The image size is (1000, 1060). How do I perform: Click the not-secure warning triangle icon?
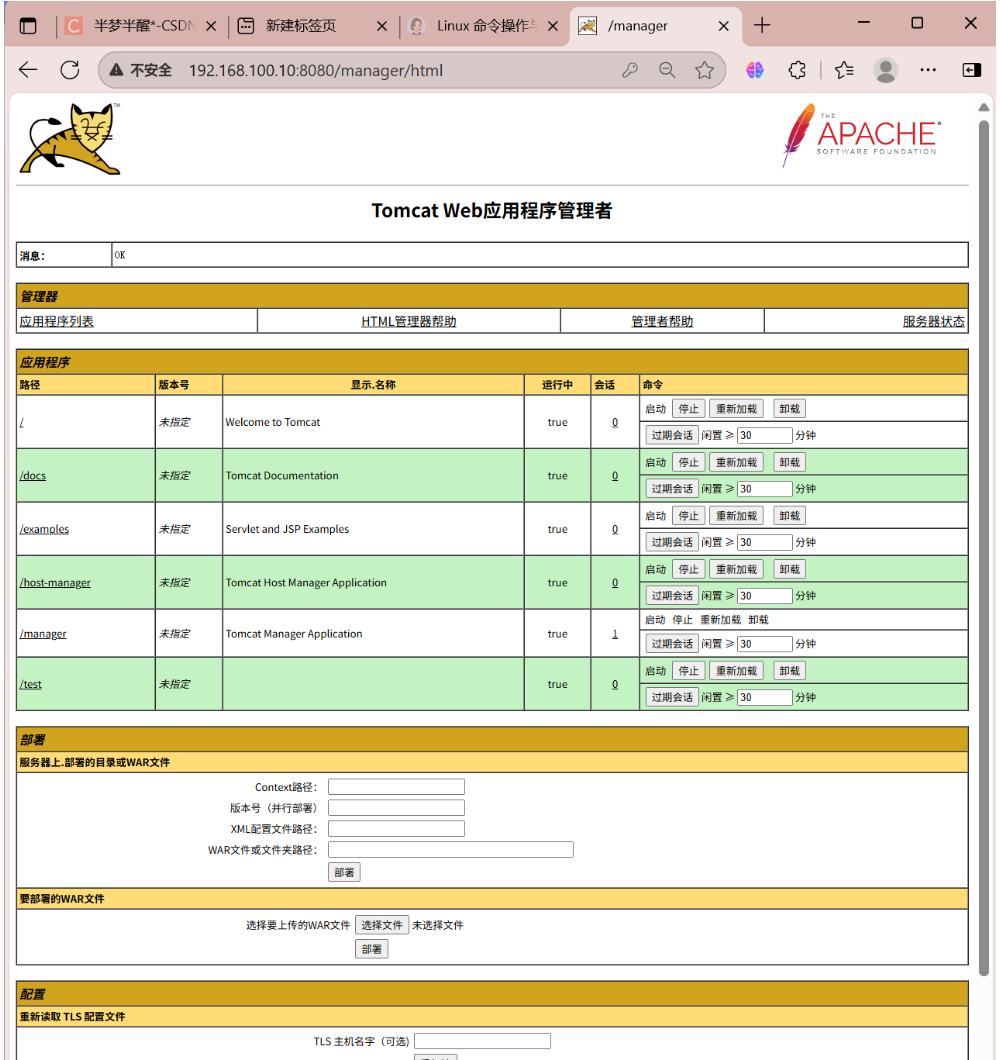(x=116, y=70)
